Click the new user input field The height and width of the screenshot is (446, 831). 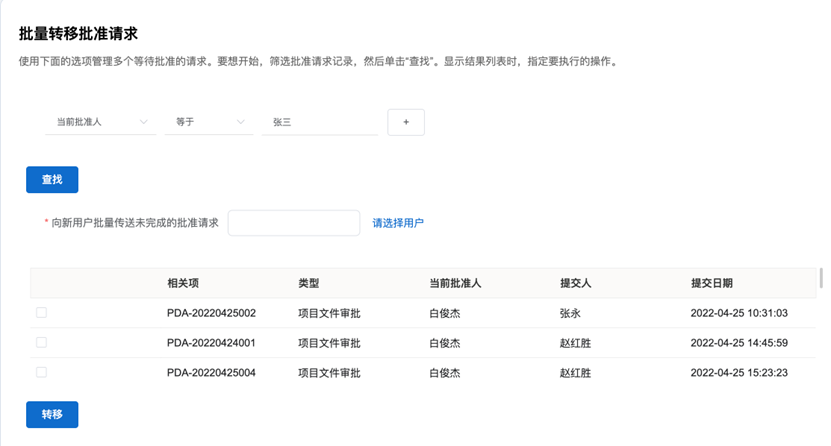(x=293, y=223)
